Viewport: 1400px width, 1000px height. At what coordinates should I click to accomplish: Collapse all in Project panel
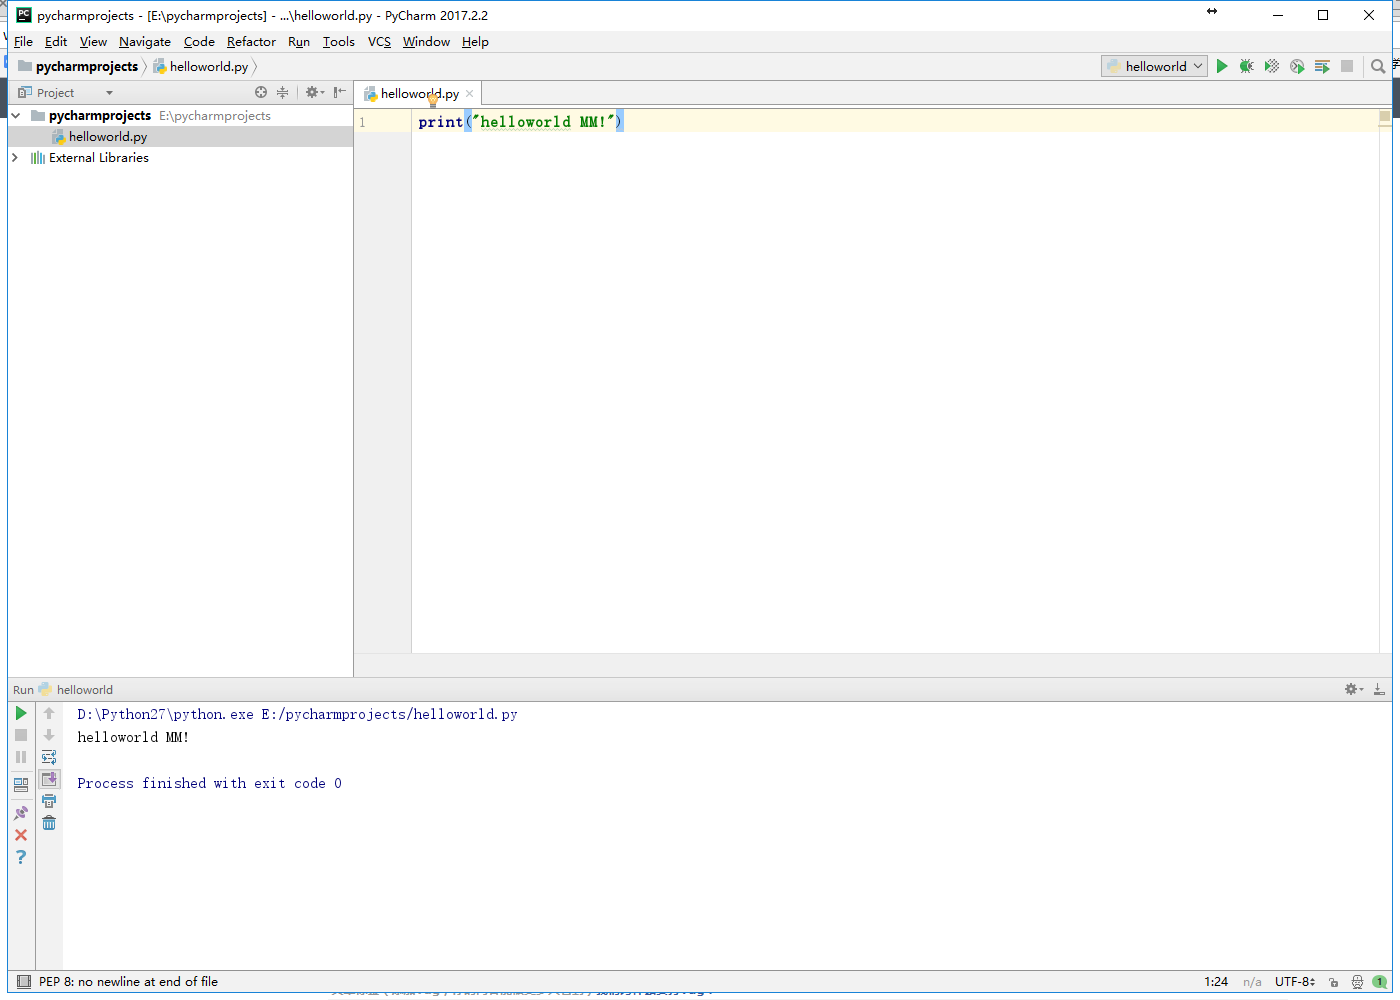pyautogui.click(x=283, y=92)
